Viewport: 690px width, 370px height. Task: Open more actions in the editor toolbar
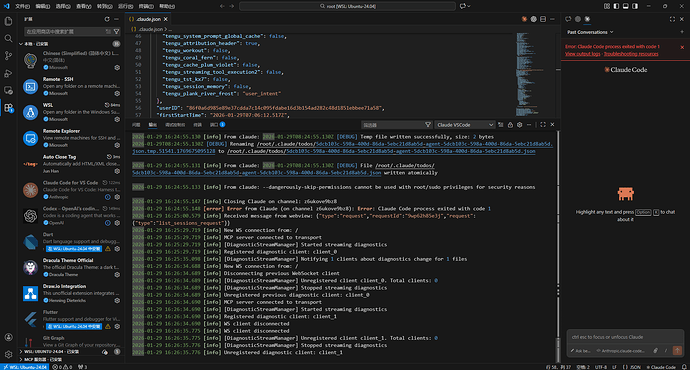click(x=553, y=19)
